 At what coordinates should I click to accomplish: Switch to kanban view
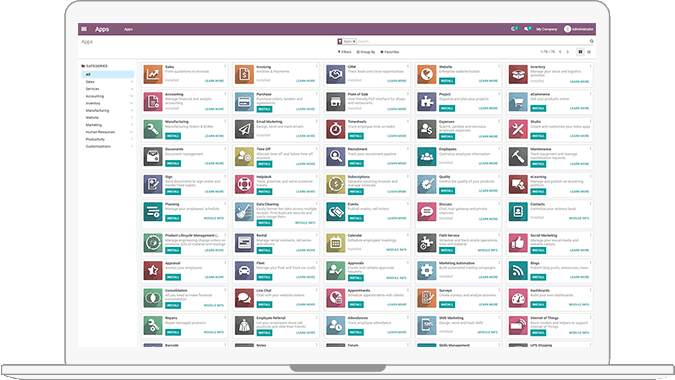(x=580, y=52)
